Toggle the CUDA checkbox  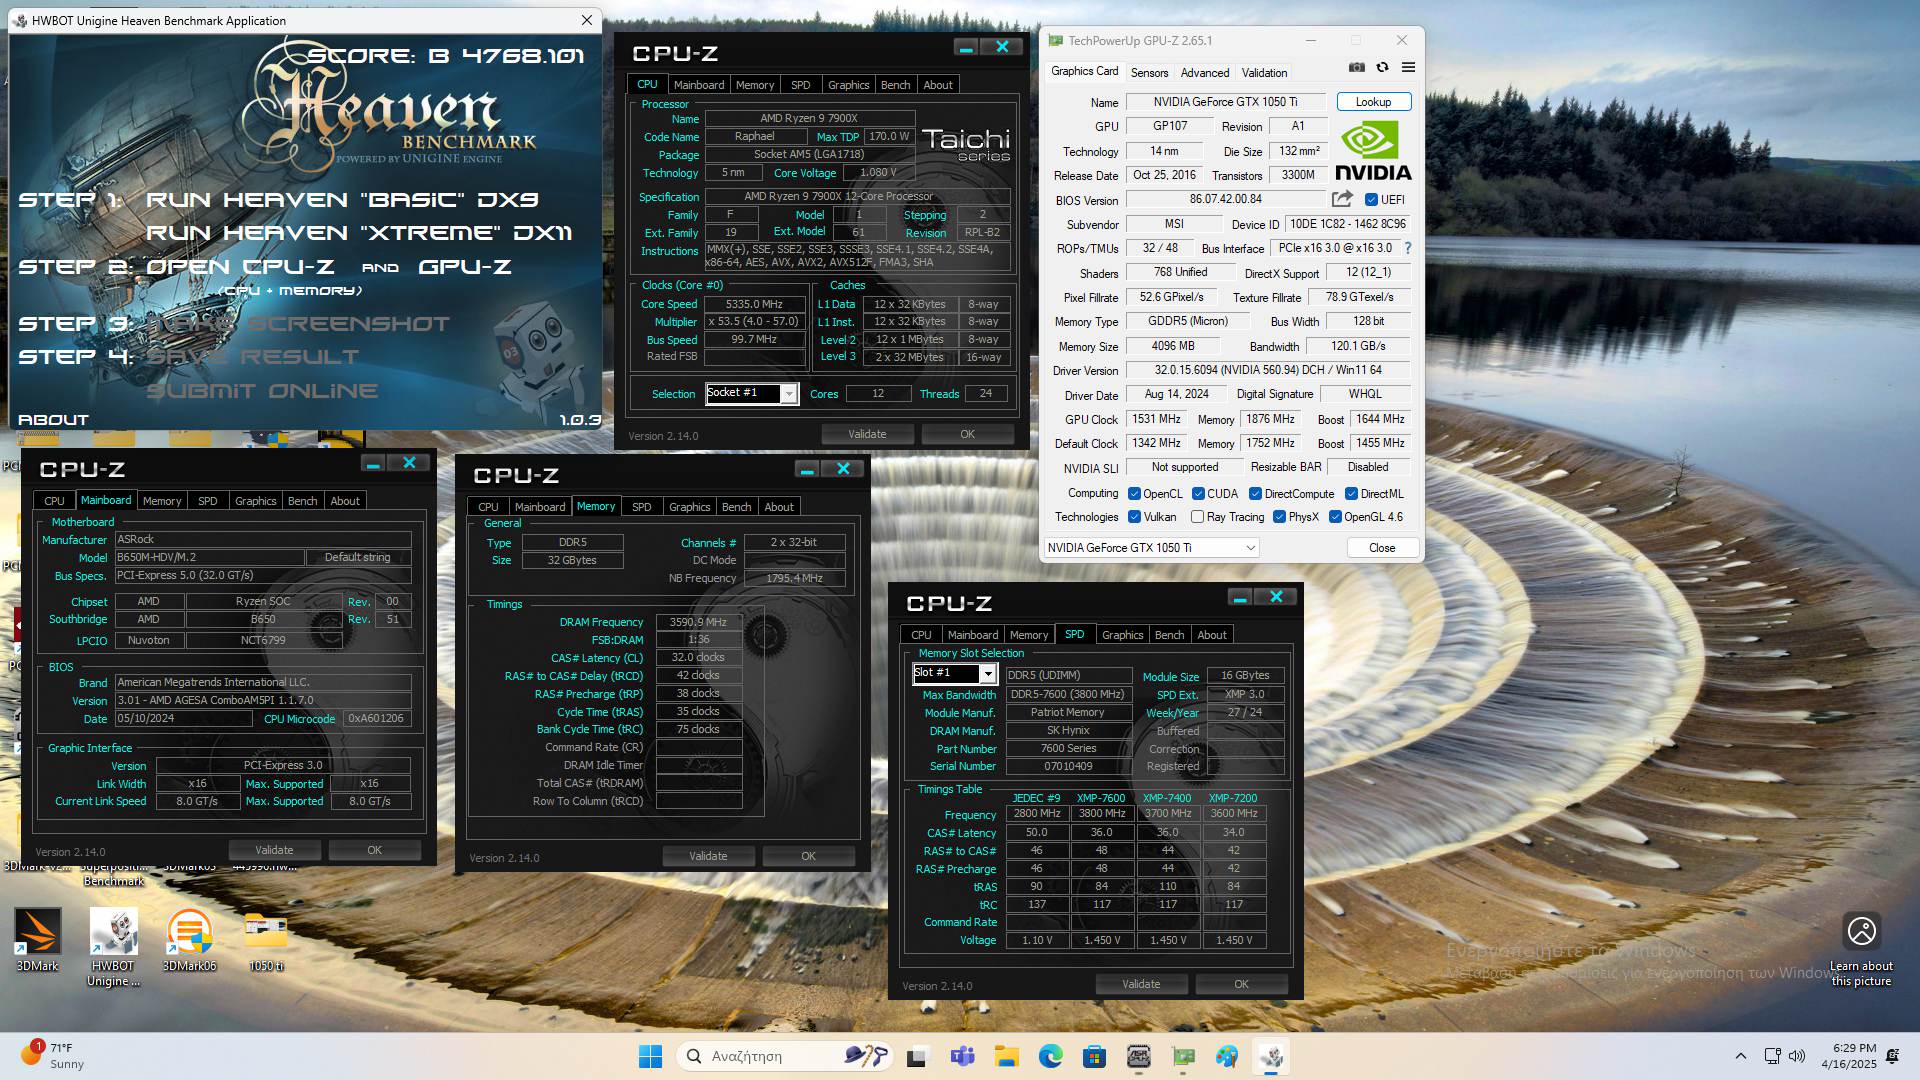click(x=1198, y=494)
